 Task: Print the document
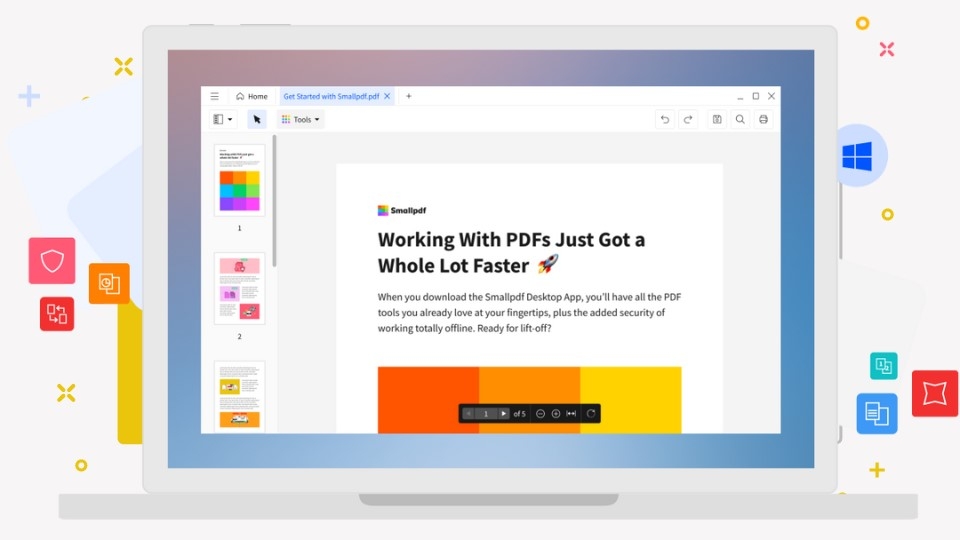point(763,119)
